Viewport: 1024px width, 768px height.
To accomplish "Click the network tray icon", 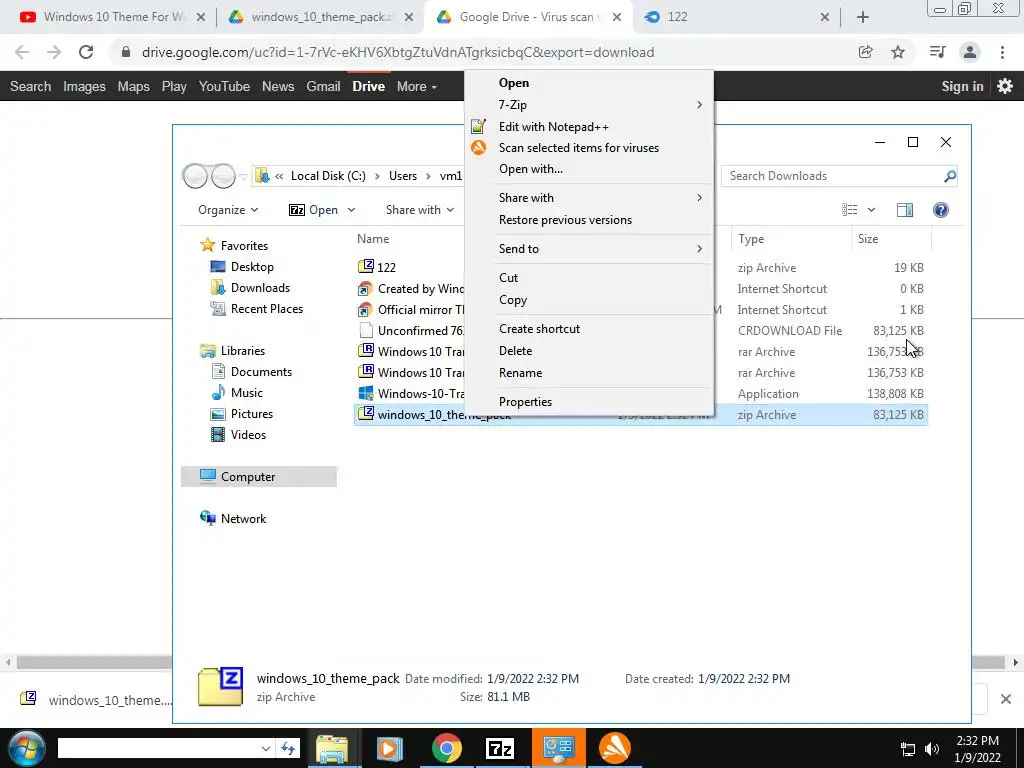I will pyautogui.click(x=908, y=749).
